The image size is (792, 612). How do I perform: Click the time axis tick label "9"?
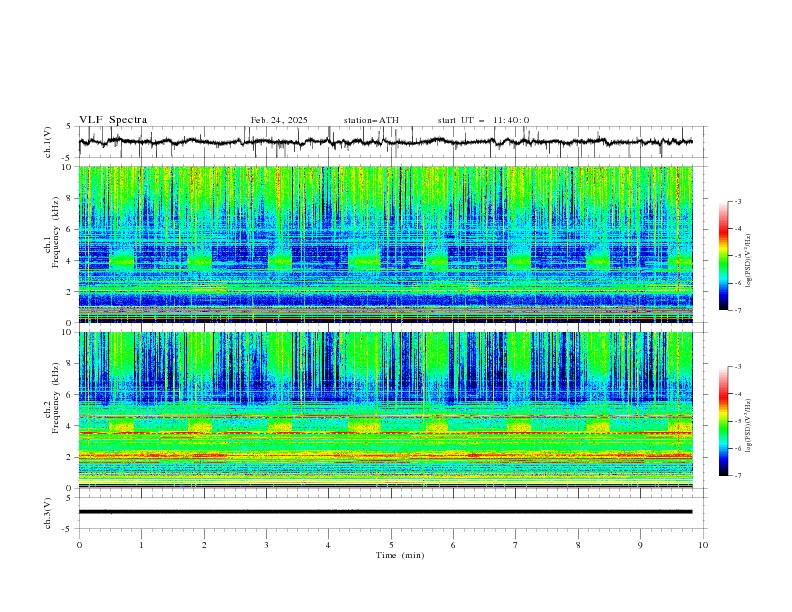640,545
